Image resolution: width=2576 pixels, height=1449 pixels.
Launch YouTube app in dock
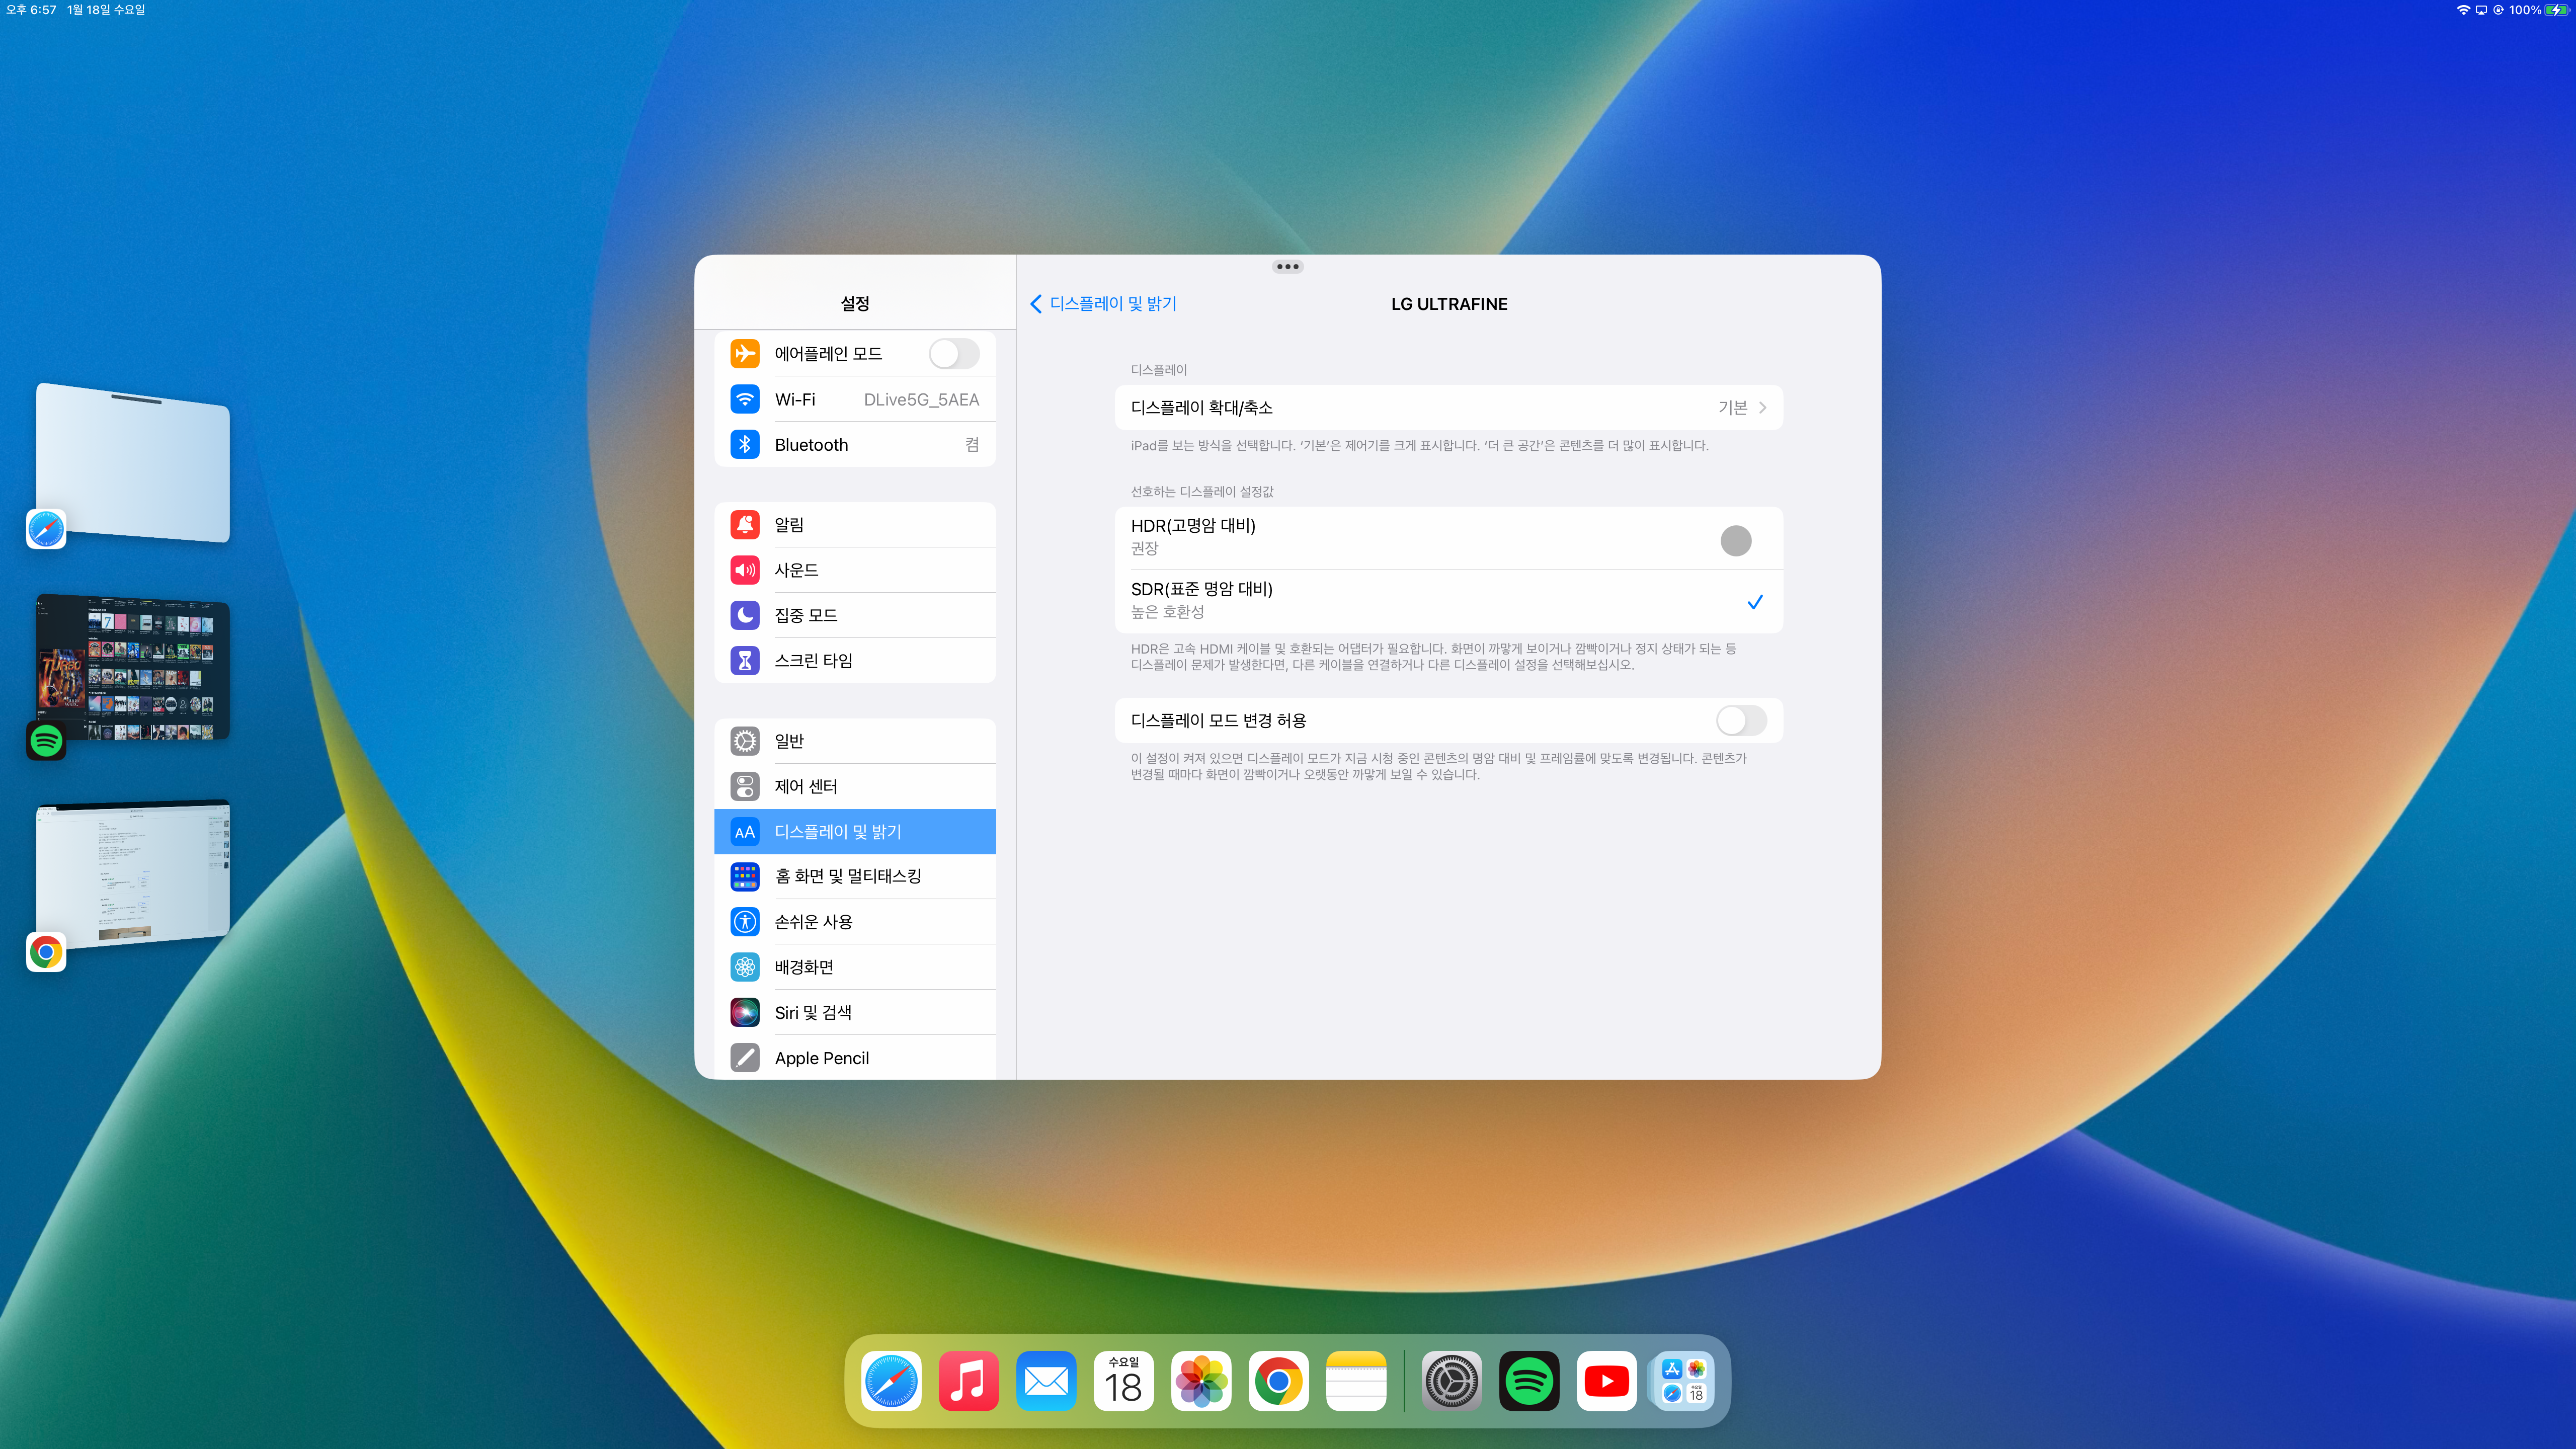pos(1606,1381)
